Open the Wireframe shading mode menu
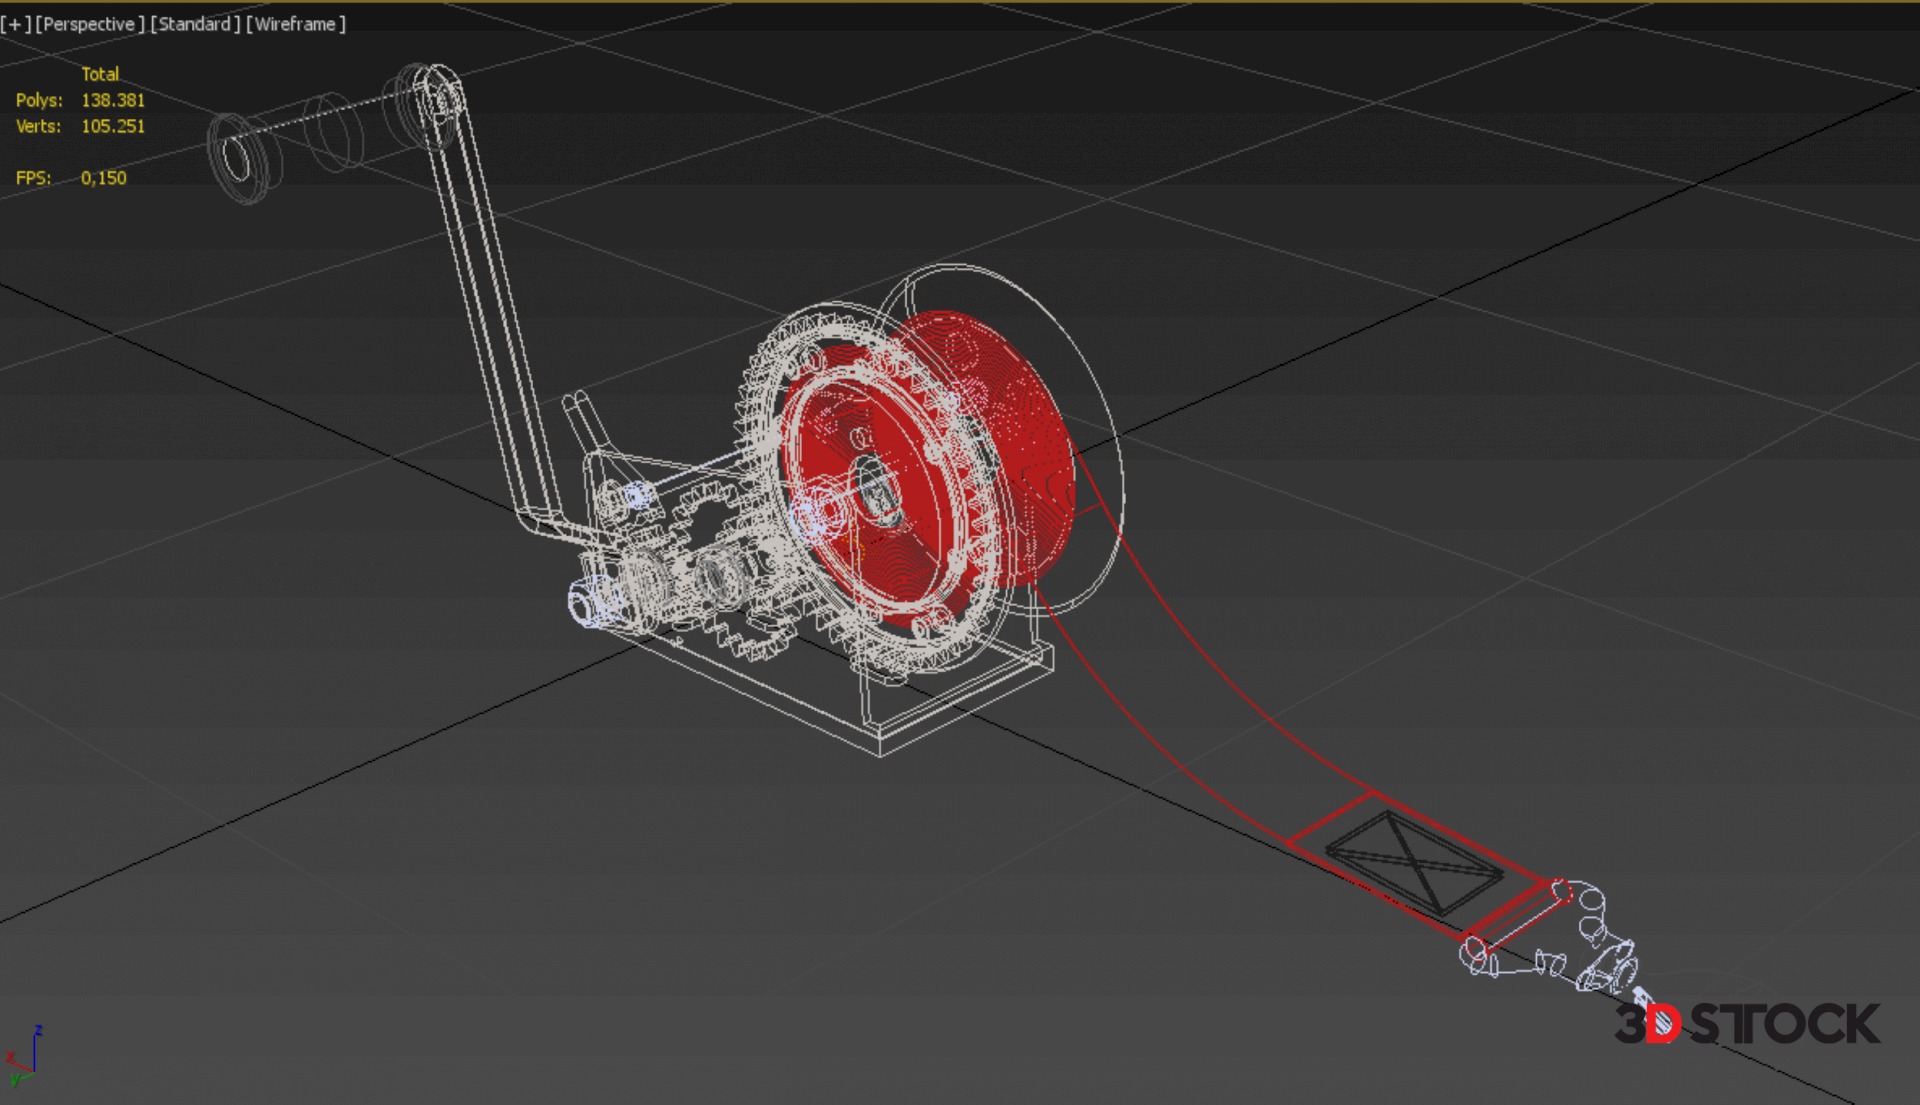 coord(296,24)
